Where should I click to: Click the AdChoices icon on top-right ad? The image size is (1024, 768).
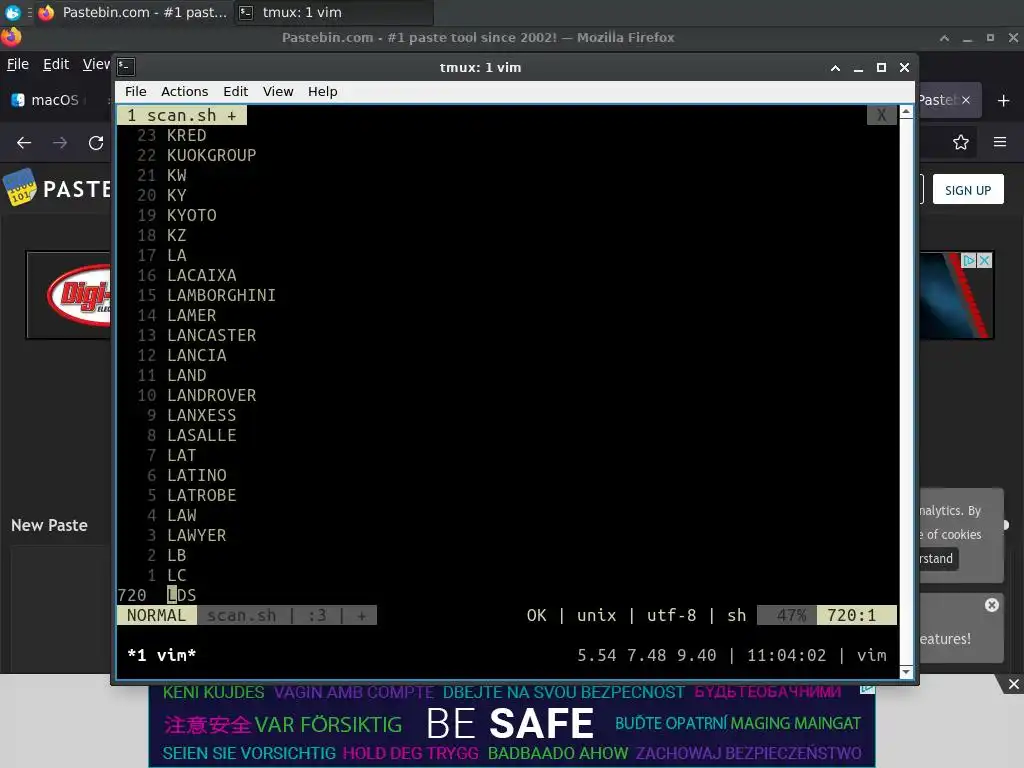coord(969,261)
